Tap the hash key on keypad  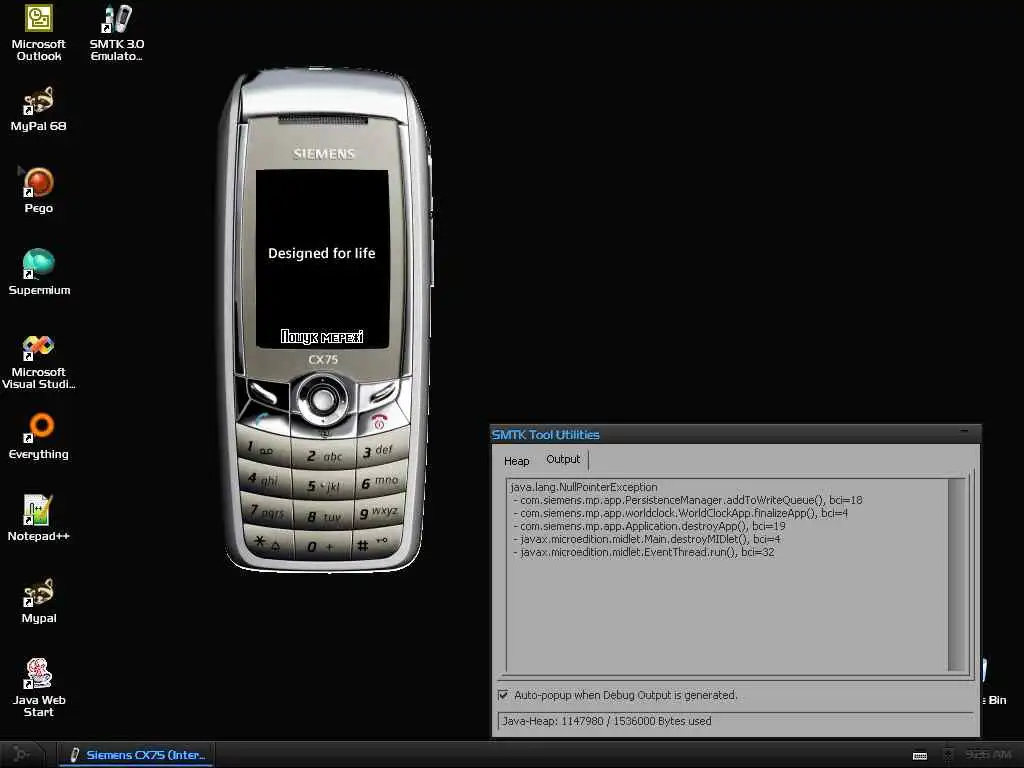coord(377,543)
